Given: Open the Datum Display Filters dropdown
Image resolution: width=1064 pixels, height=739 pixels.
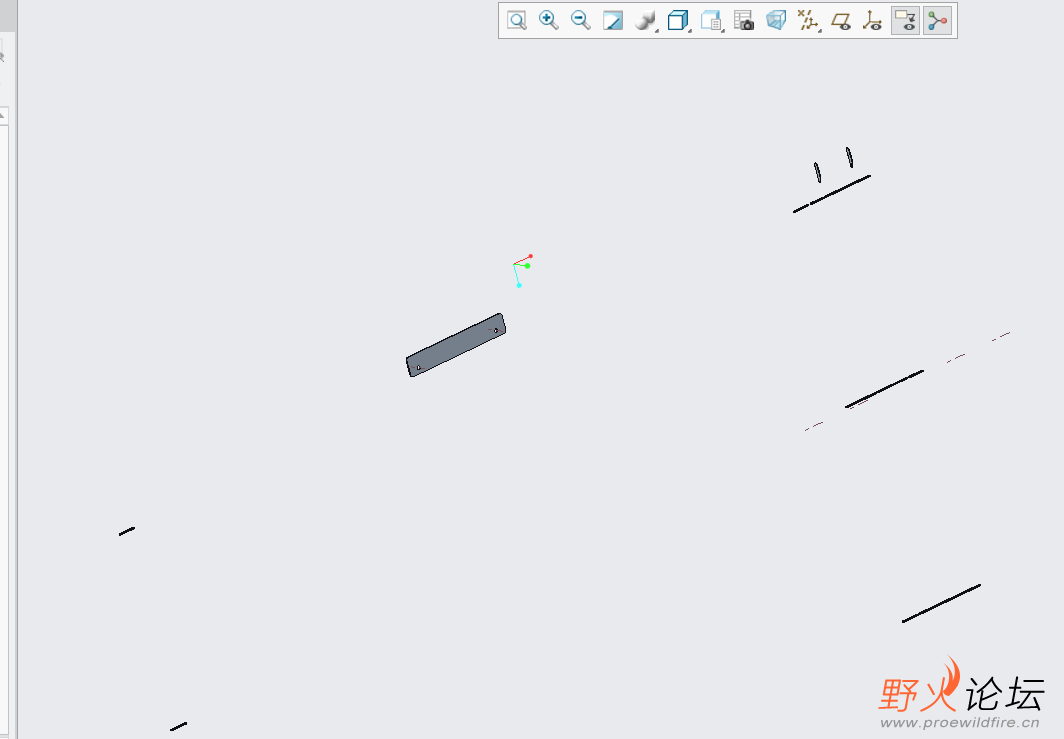Looking at the screenshot, I should [x=808, y=20].
